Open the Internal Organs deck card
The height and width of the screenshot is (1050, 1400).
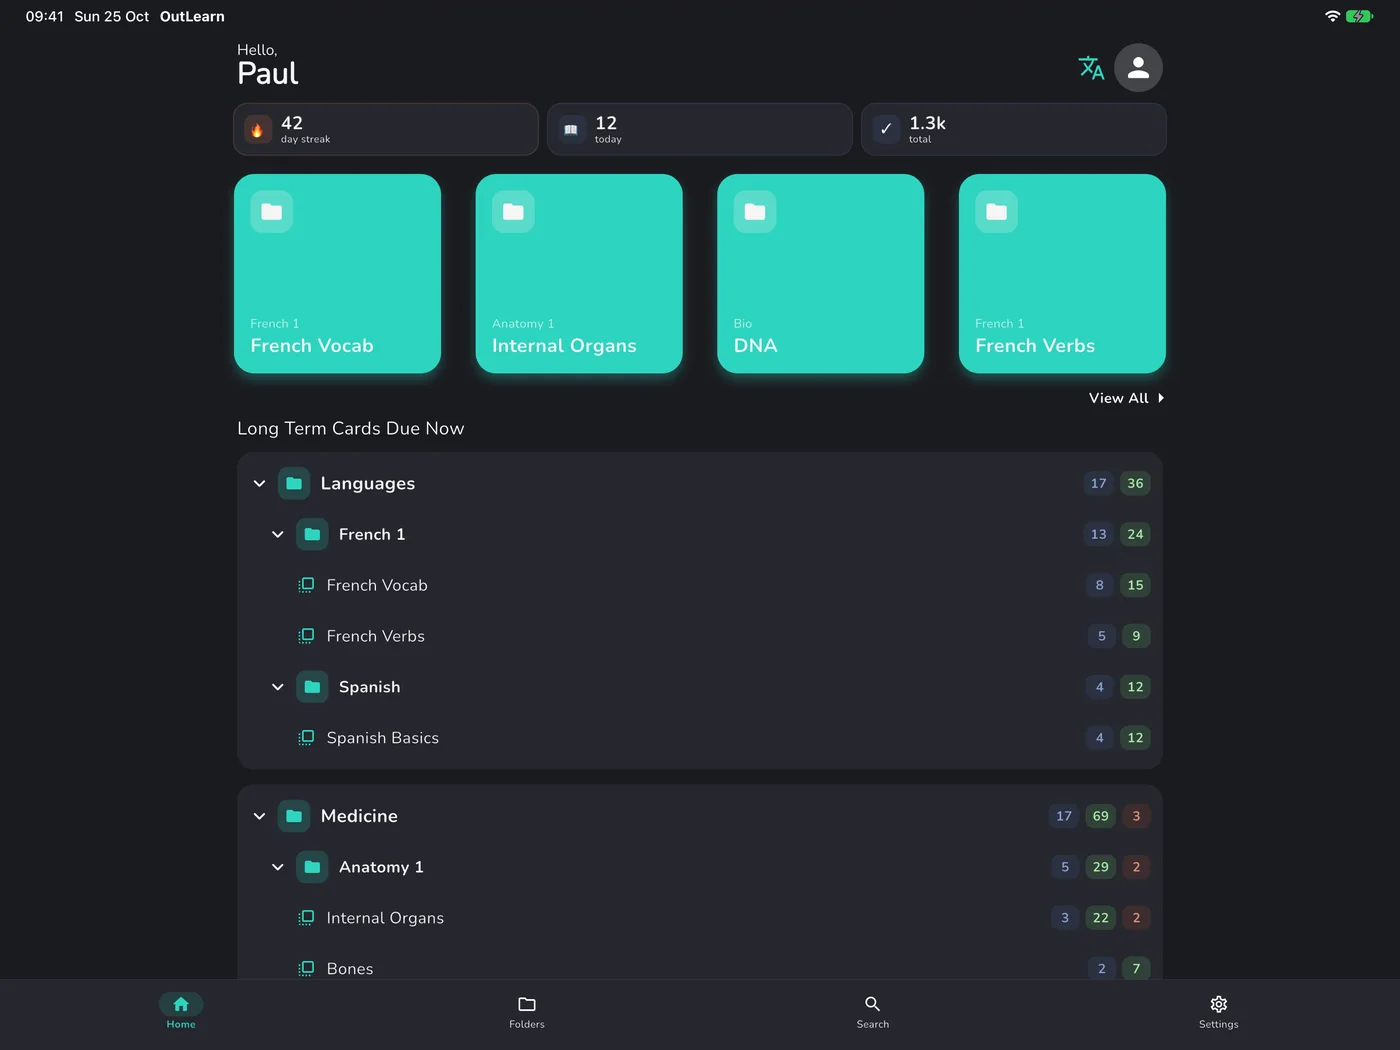pyautogui.click(x=579, y=274)
